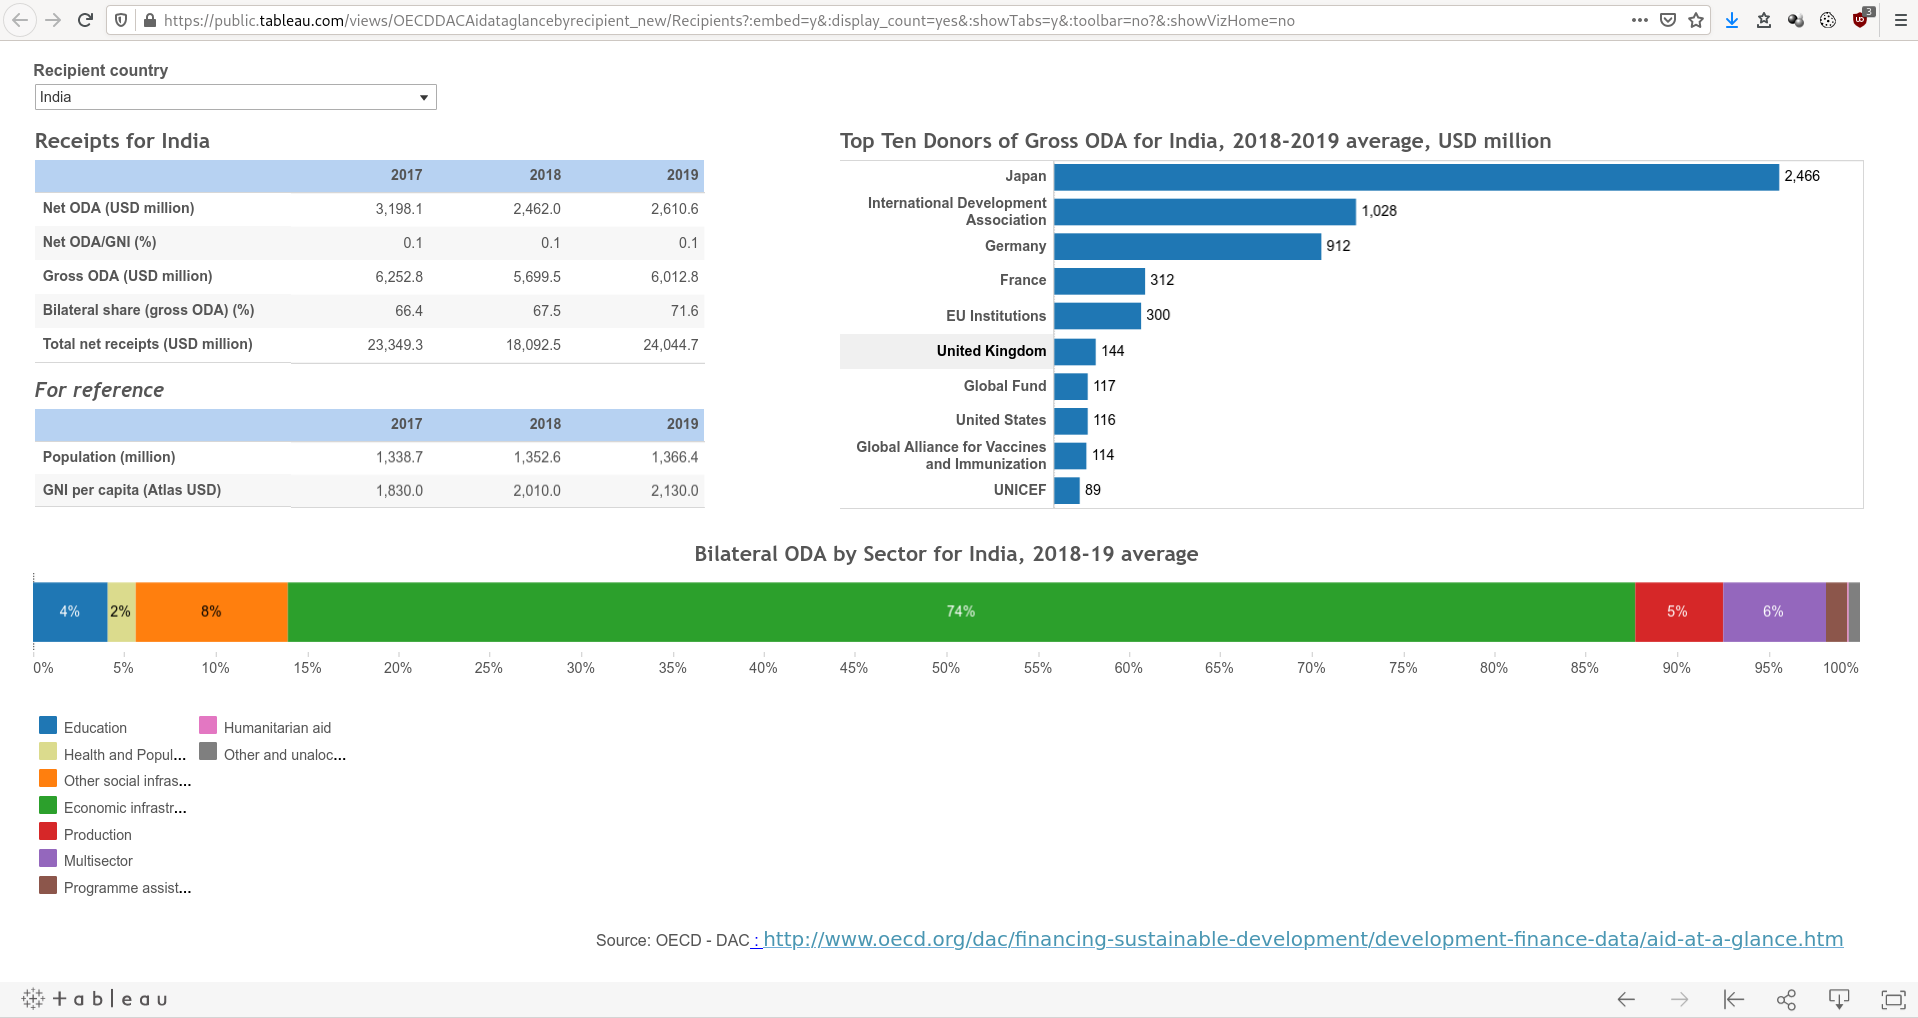
Task: Click the Gross ODA 2019 value 6,012.8
Action: point(675,277)
